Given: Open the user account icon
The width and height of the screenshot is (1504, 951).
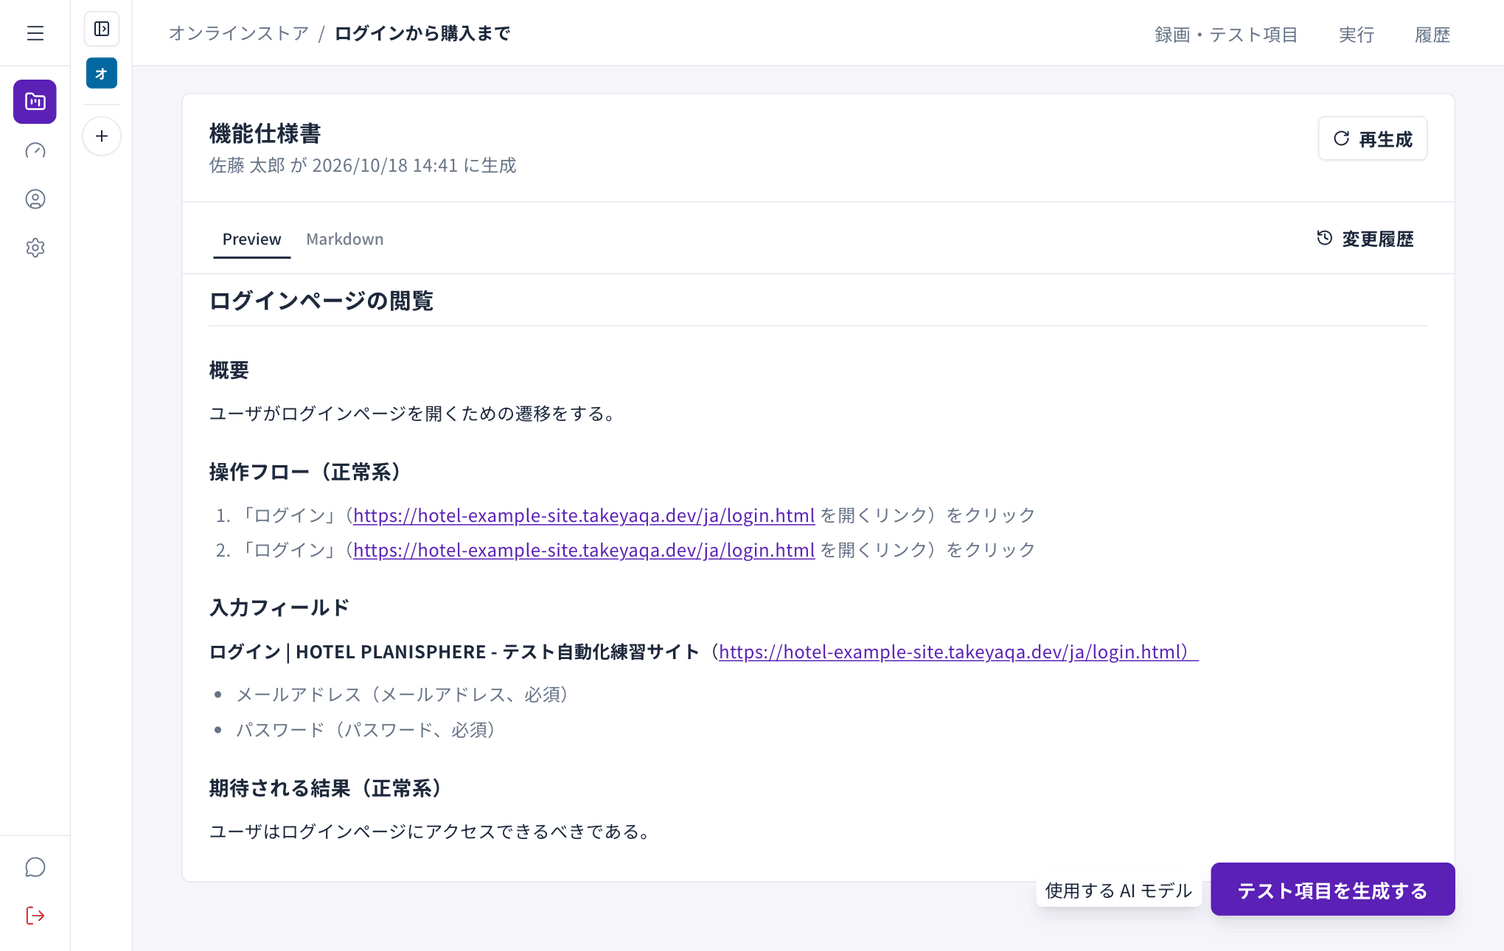Looking at the screenshot, I should click(x=35, y=199).
